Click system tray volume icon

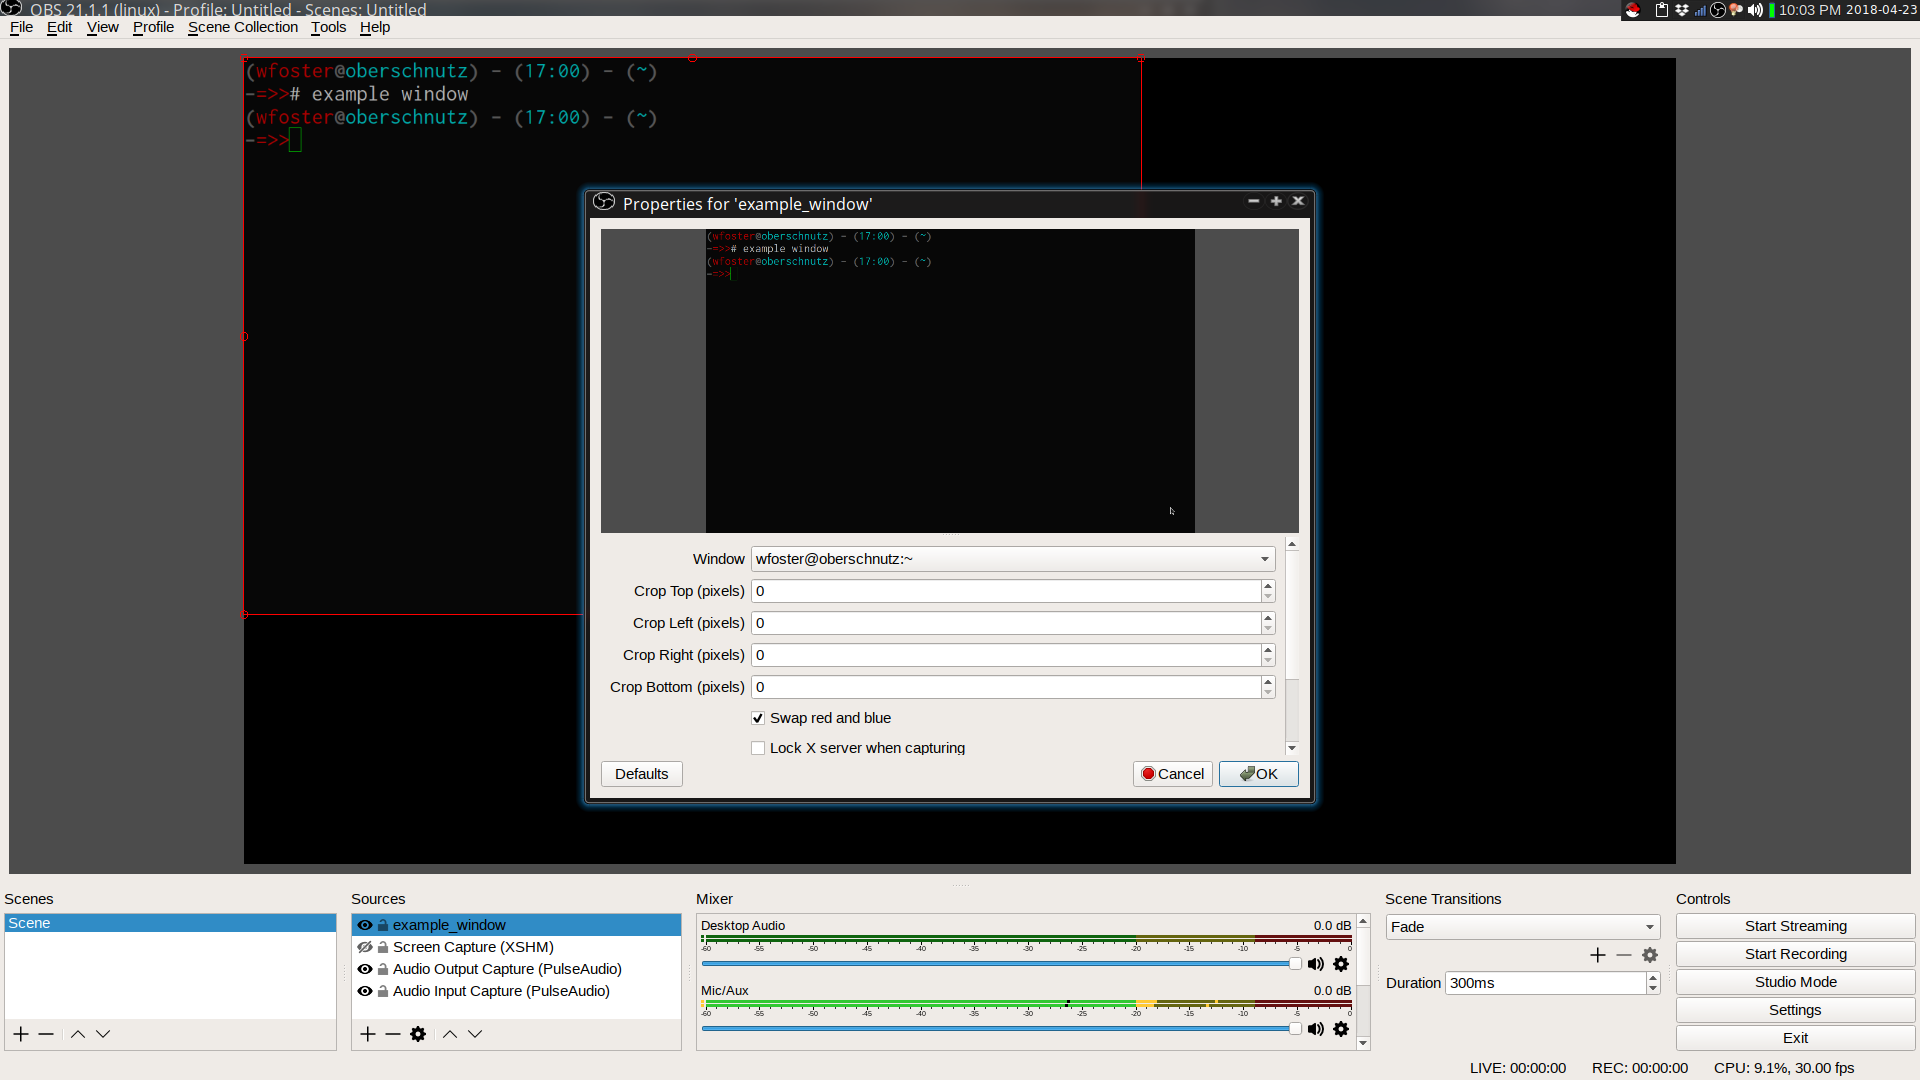(1755, 10)
